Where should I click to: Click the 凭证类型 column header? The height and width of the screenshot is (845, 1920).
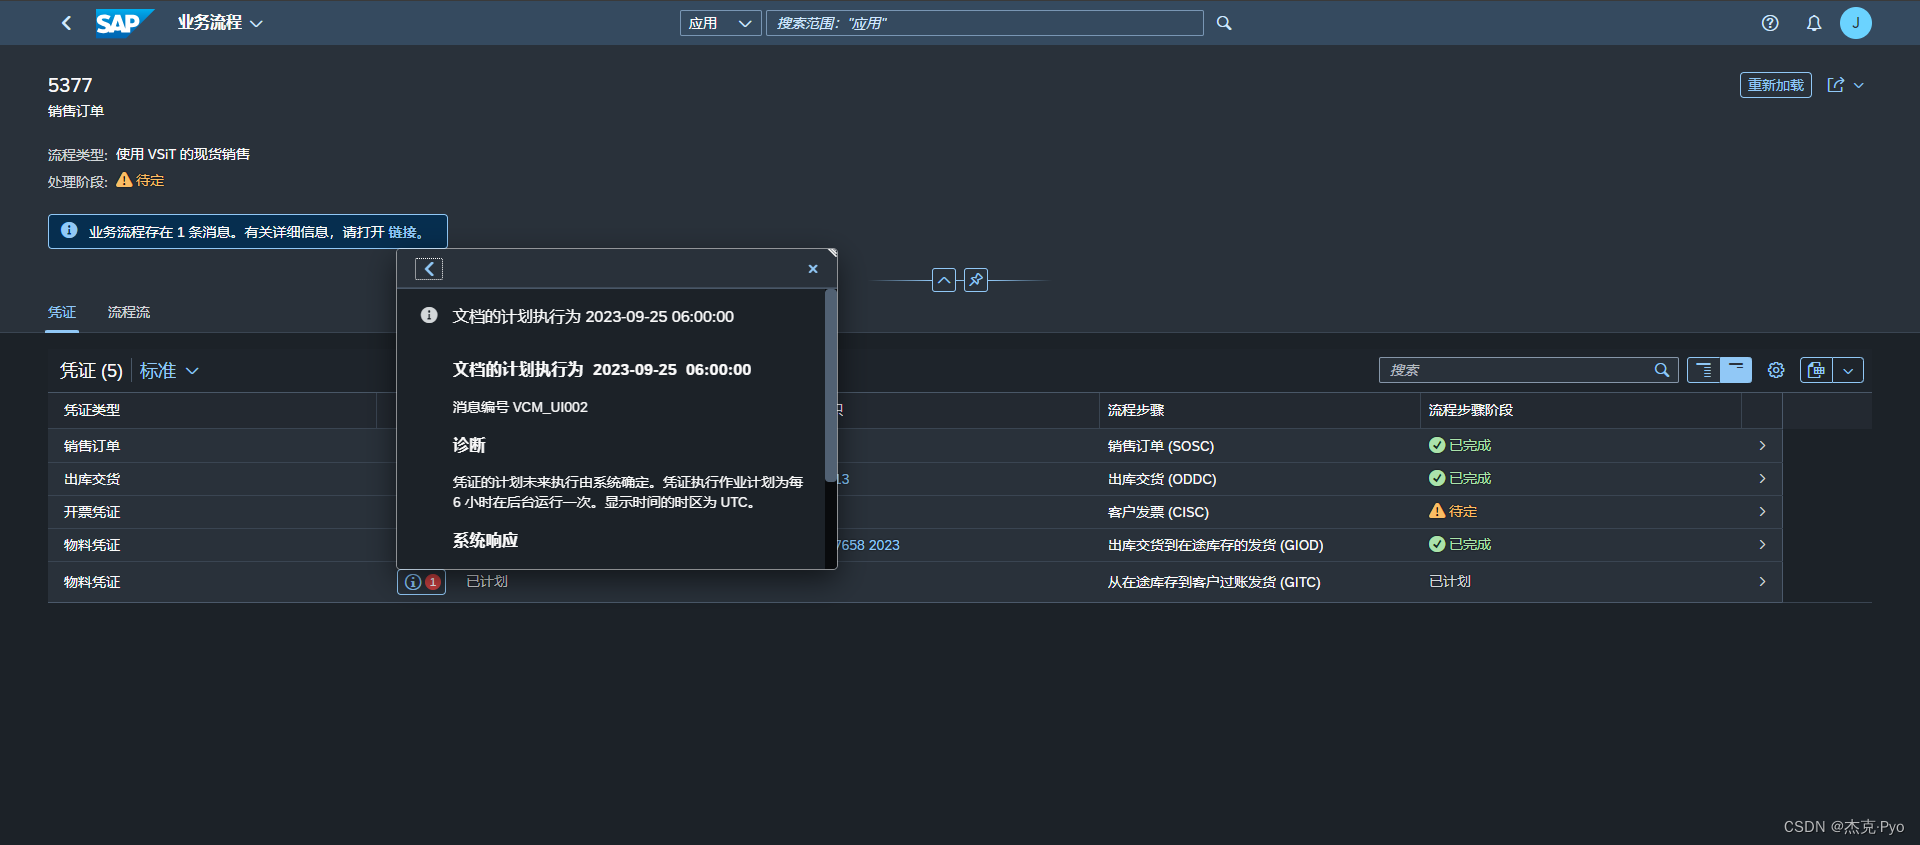click(x=212, y=410)
